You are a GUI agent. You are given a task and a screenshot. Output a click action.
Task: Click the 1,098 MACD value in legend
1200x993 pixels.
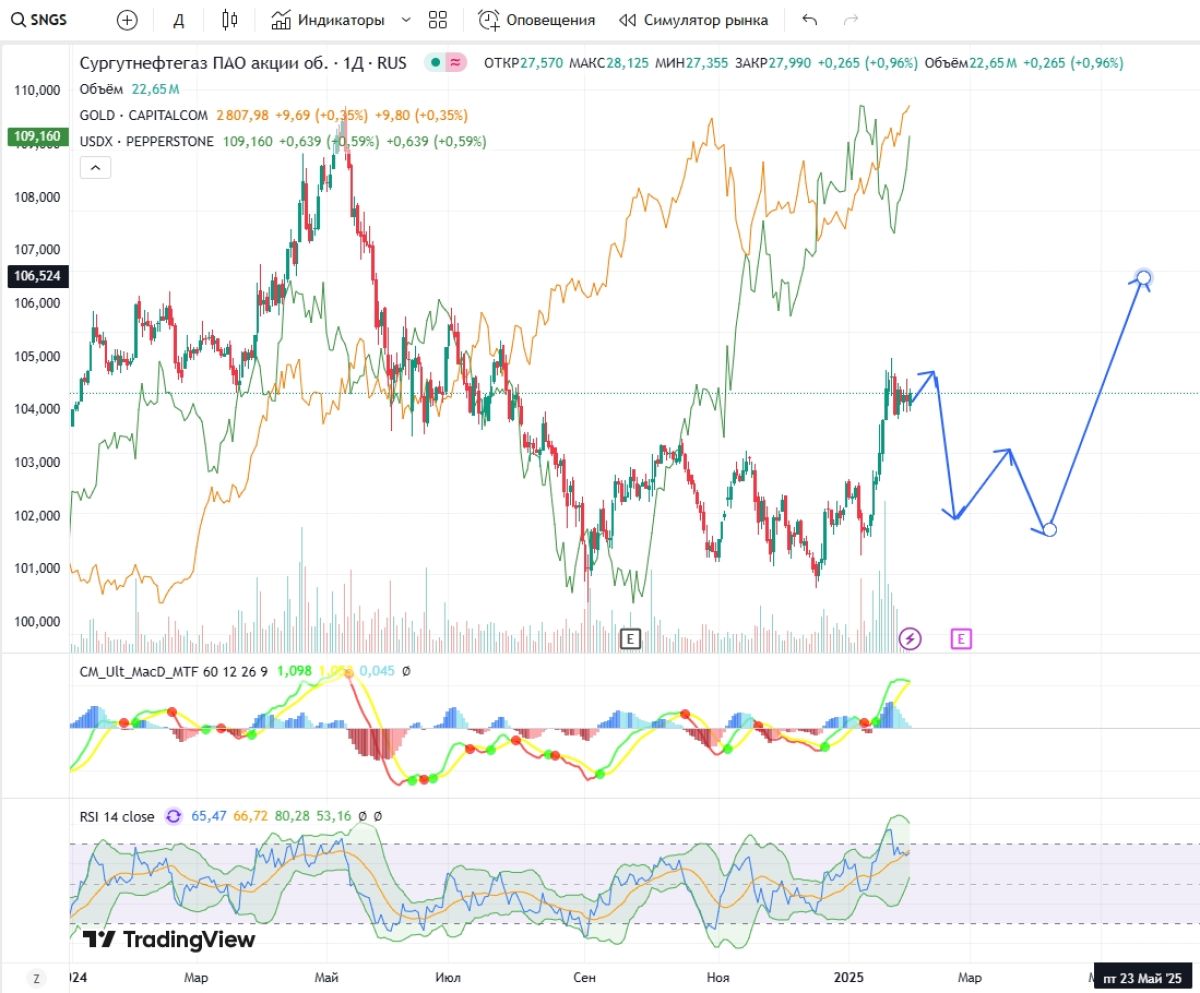coord(294,672)
